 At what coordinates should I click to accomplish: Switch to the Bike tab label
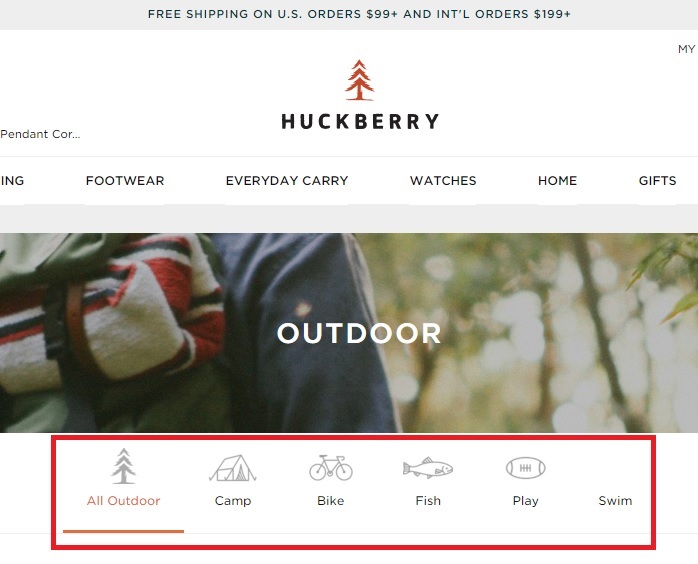point(331,501)
